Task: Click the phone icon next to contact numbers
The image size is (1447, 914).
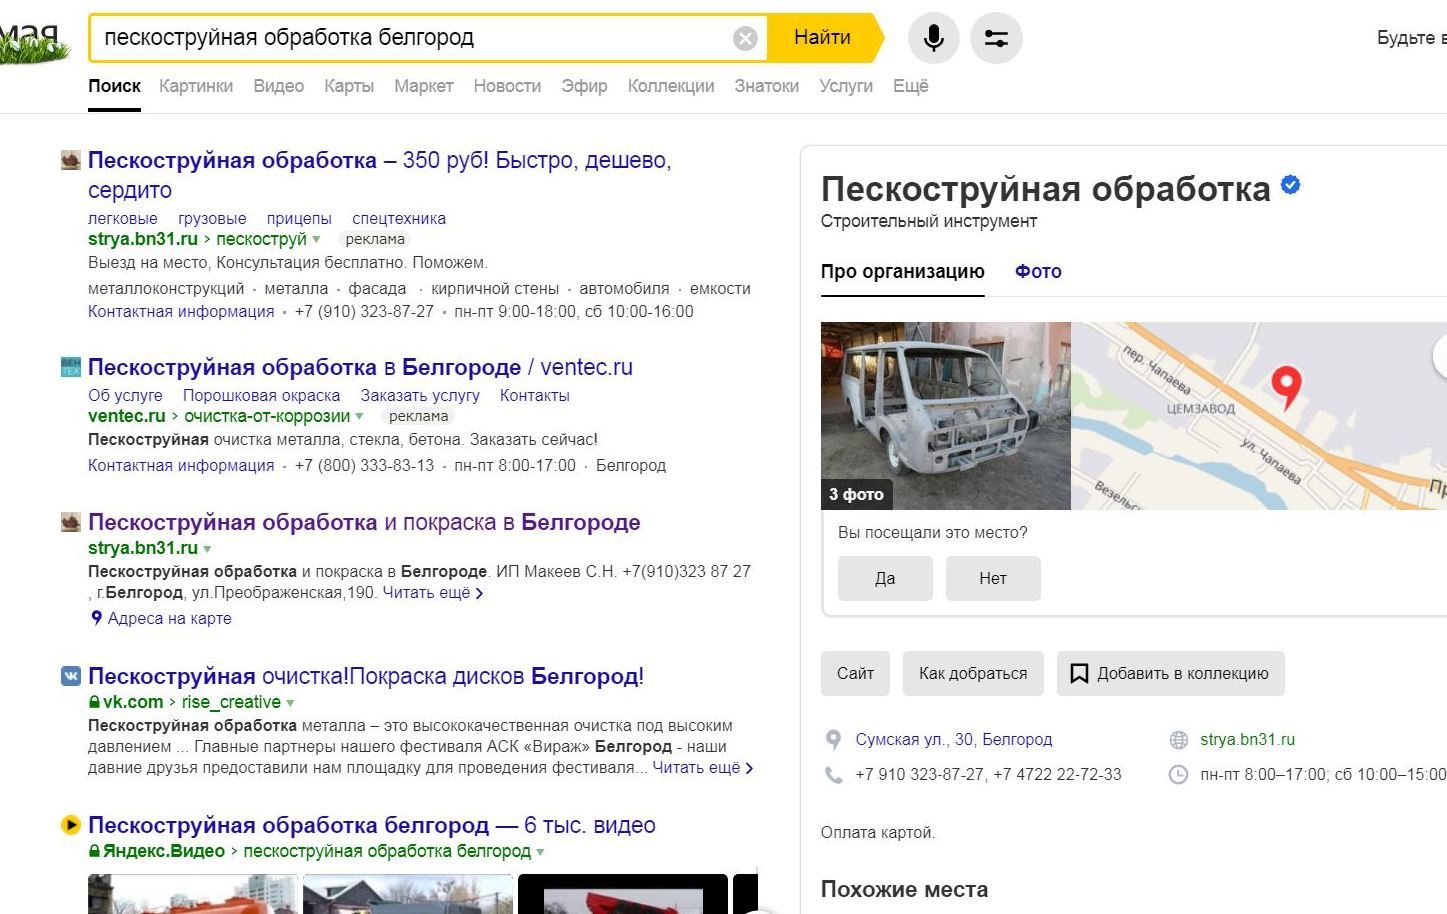Action: pyautogui.click(x=833, y=774)
